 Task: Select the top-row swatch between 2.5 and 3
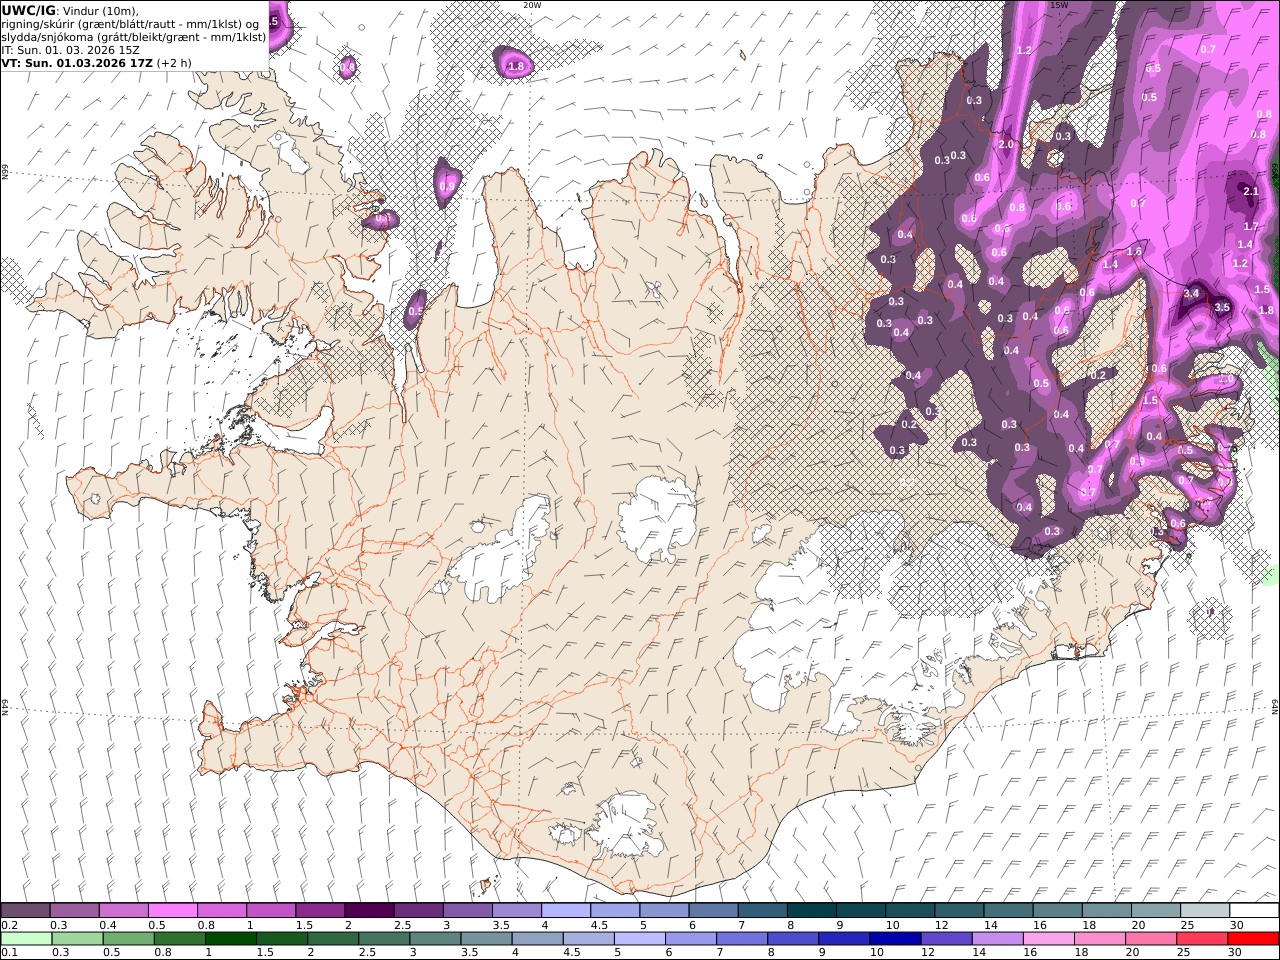(x=418, y=911)
